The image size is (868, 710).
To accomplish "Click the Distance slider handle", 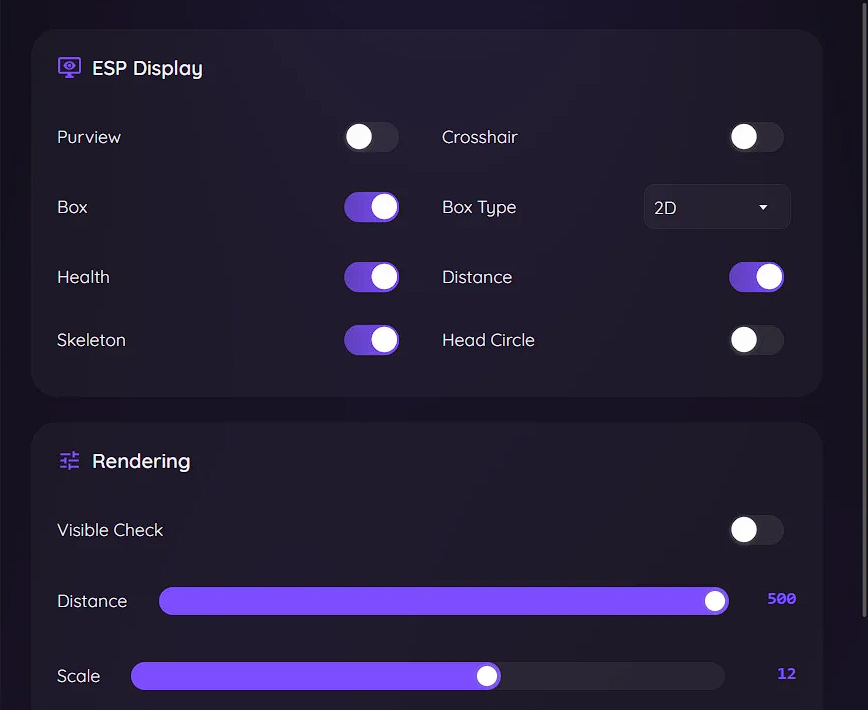I will pos(714,601).
